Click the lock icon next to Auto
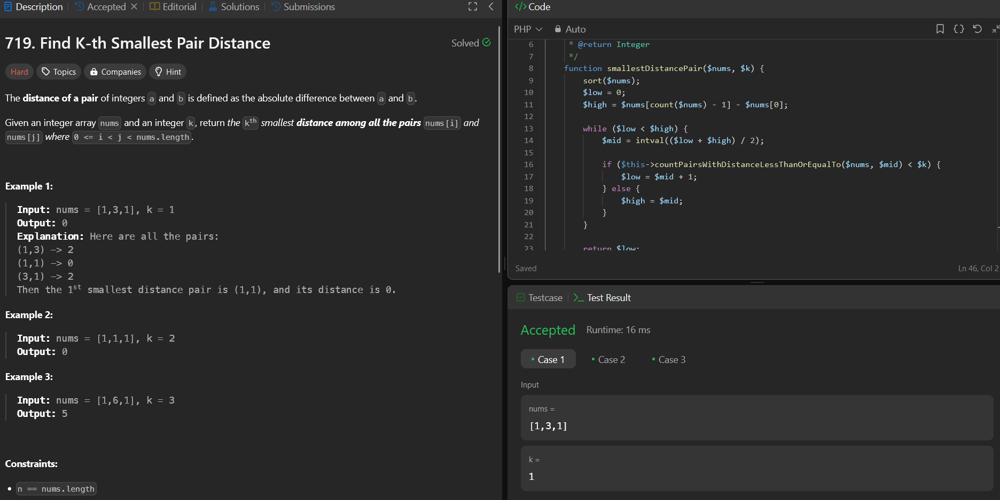 click(x=558, y=29)
